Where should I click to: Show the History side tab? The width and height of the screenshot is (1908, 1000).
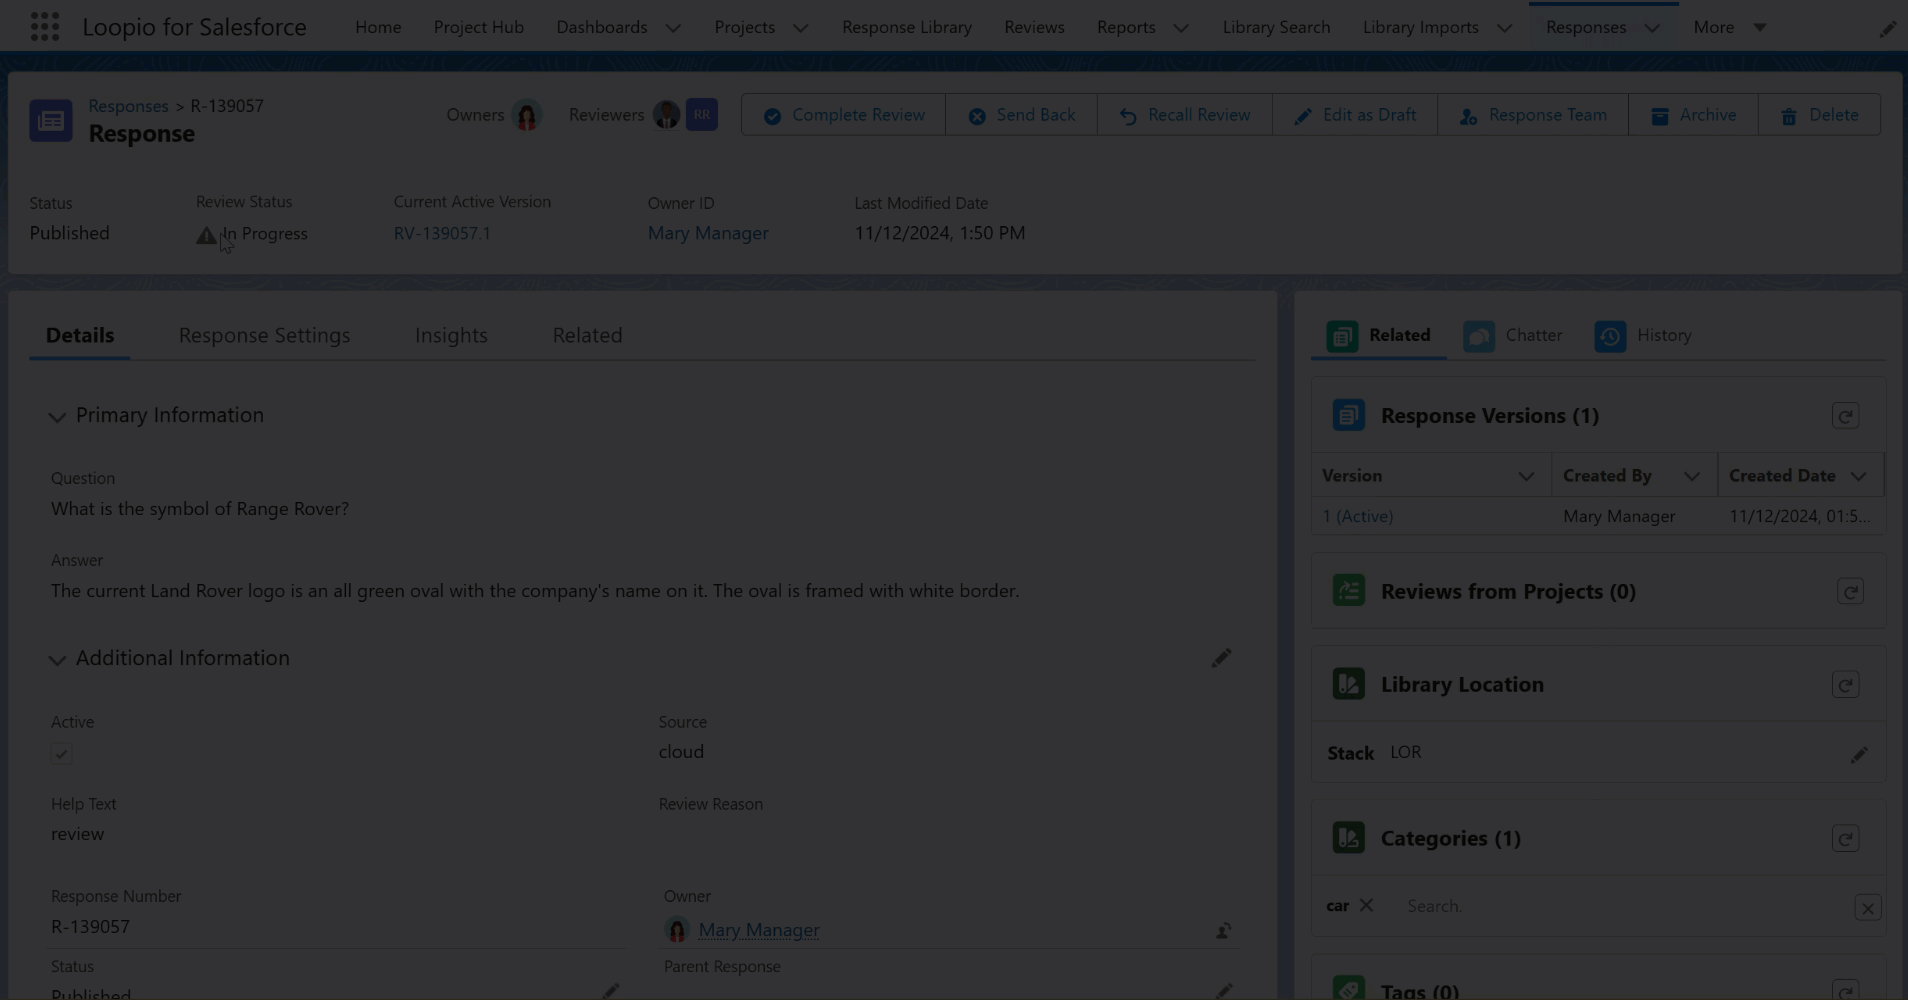(1643, 335)
